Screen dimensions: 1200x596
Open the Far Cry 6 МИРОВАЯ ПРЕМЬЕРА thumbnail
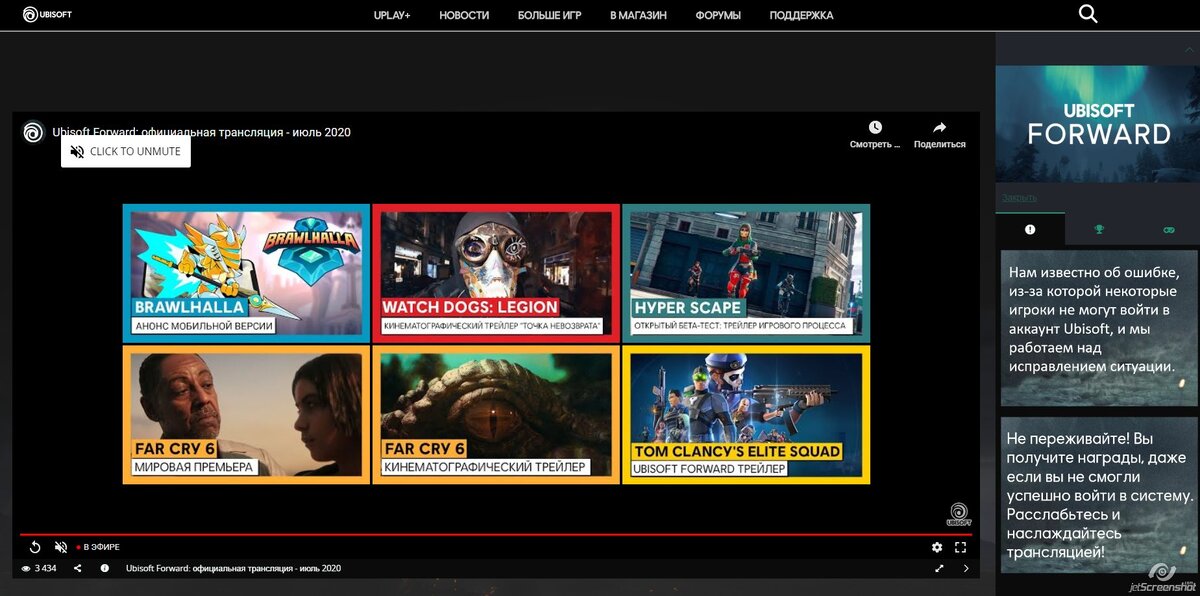coord(246,415)
